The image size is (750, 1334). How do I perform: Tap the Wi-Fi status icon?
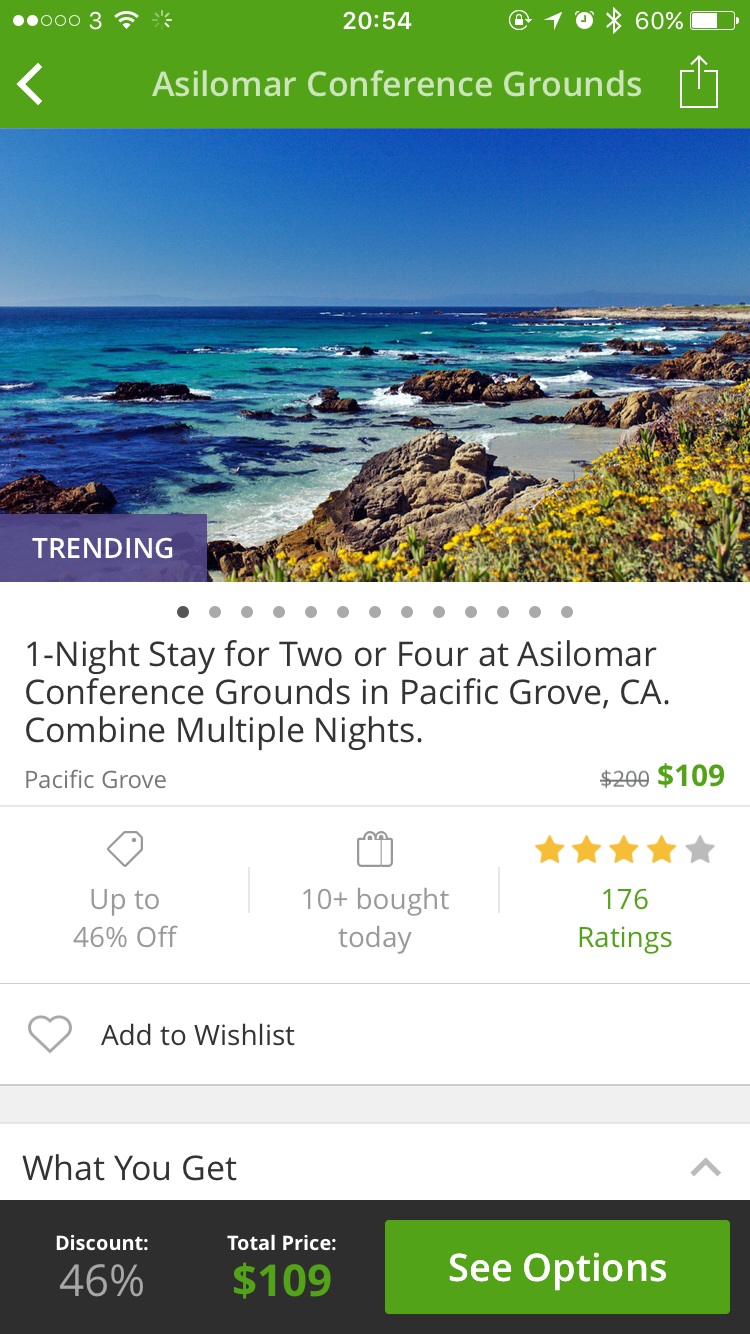coord(126,20)
